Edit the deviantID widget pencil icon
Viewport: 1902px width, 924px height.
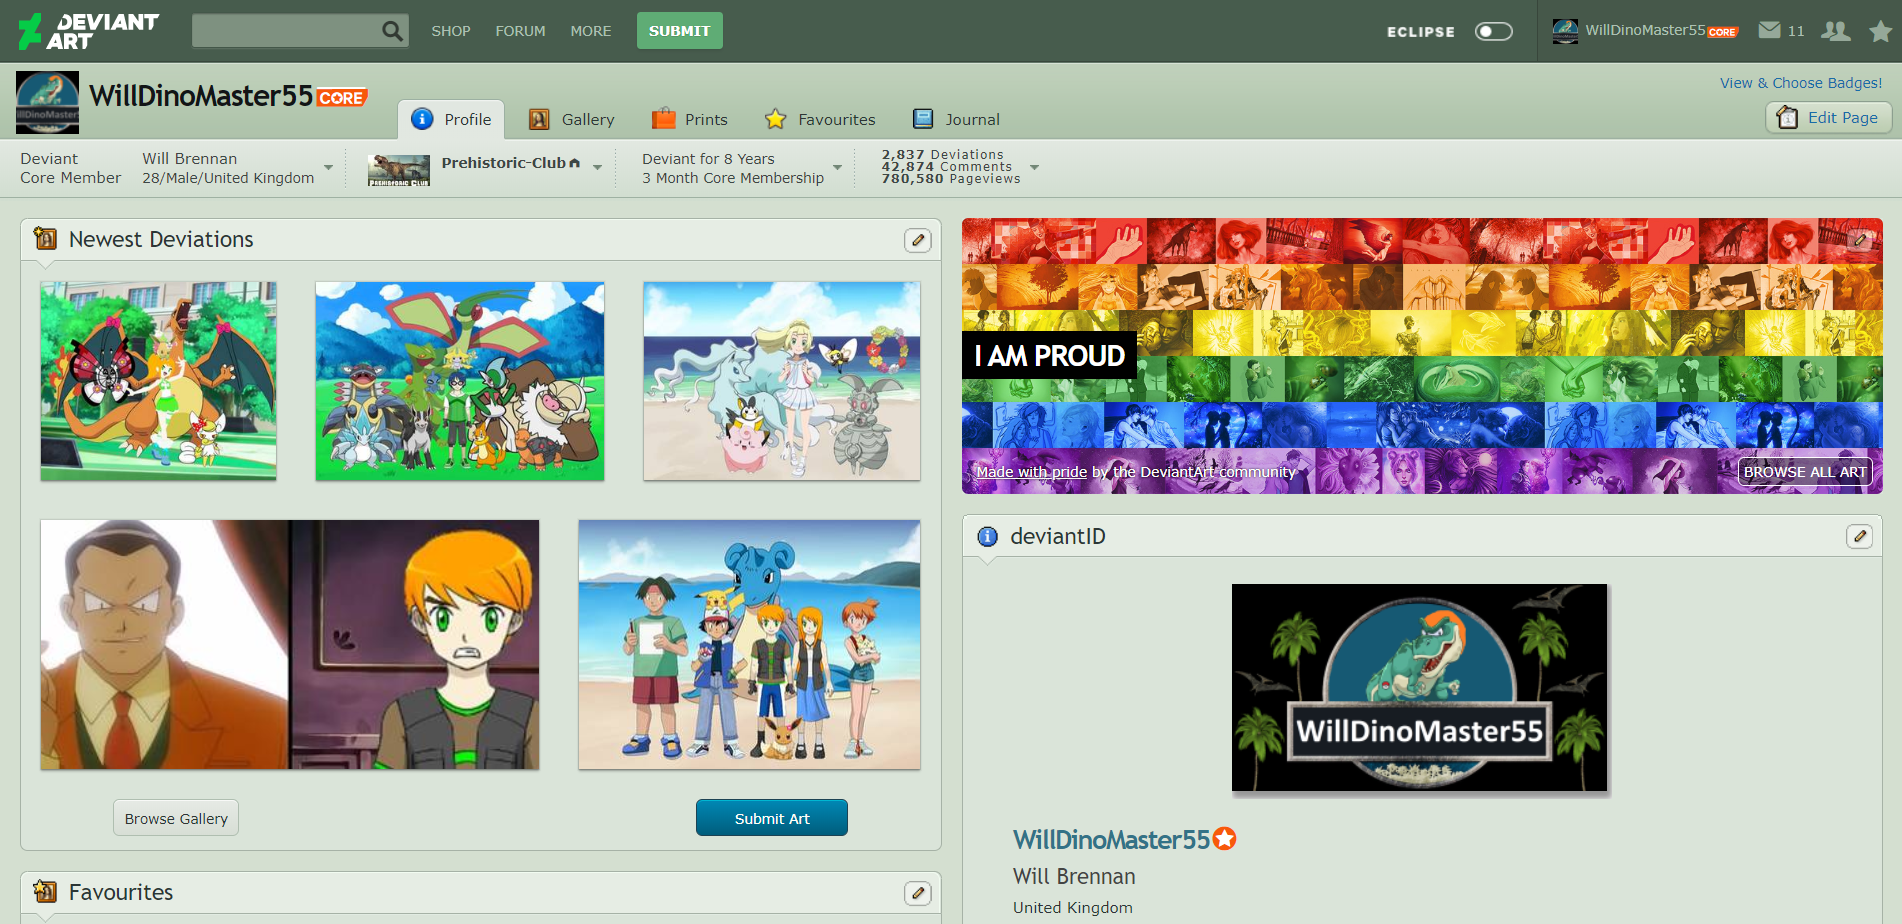click(x=1859, y=536)
